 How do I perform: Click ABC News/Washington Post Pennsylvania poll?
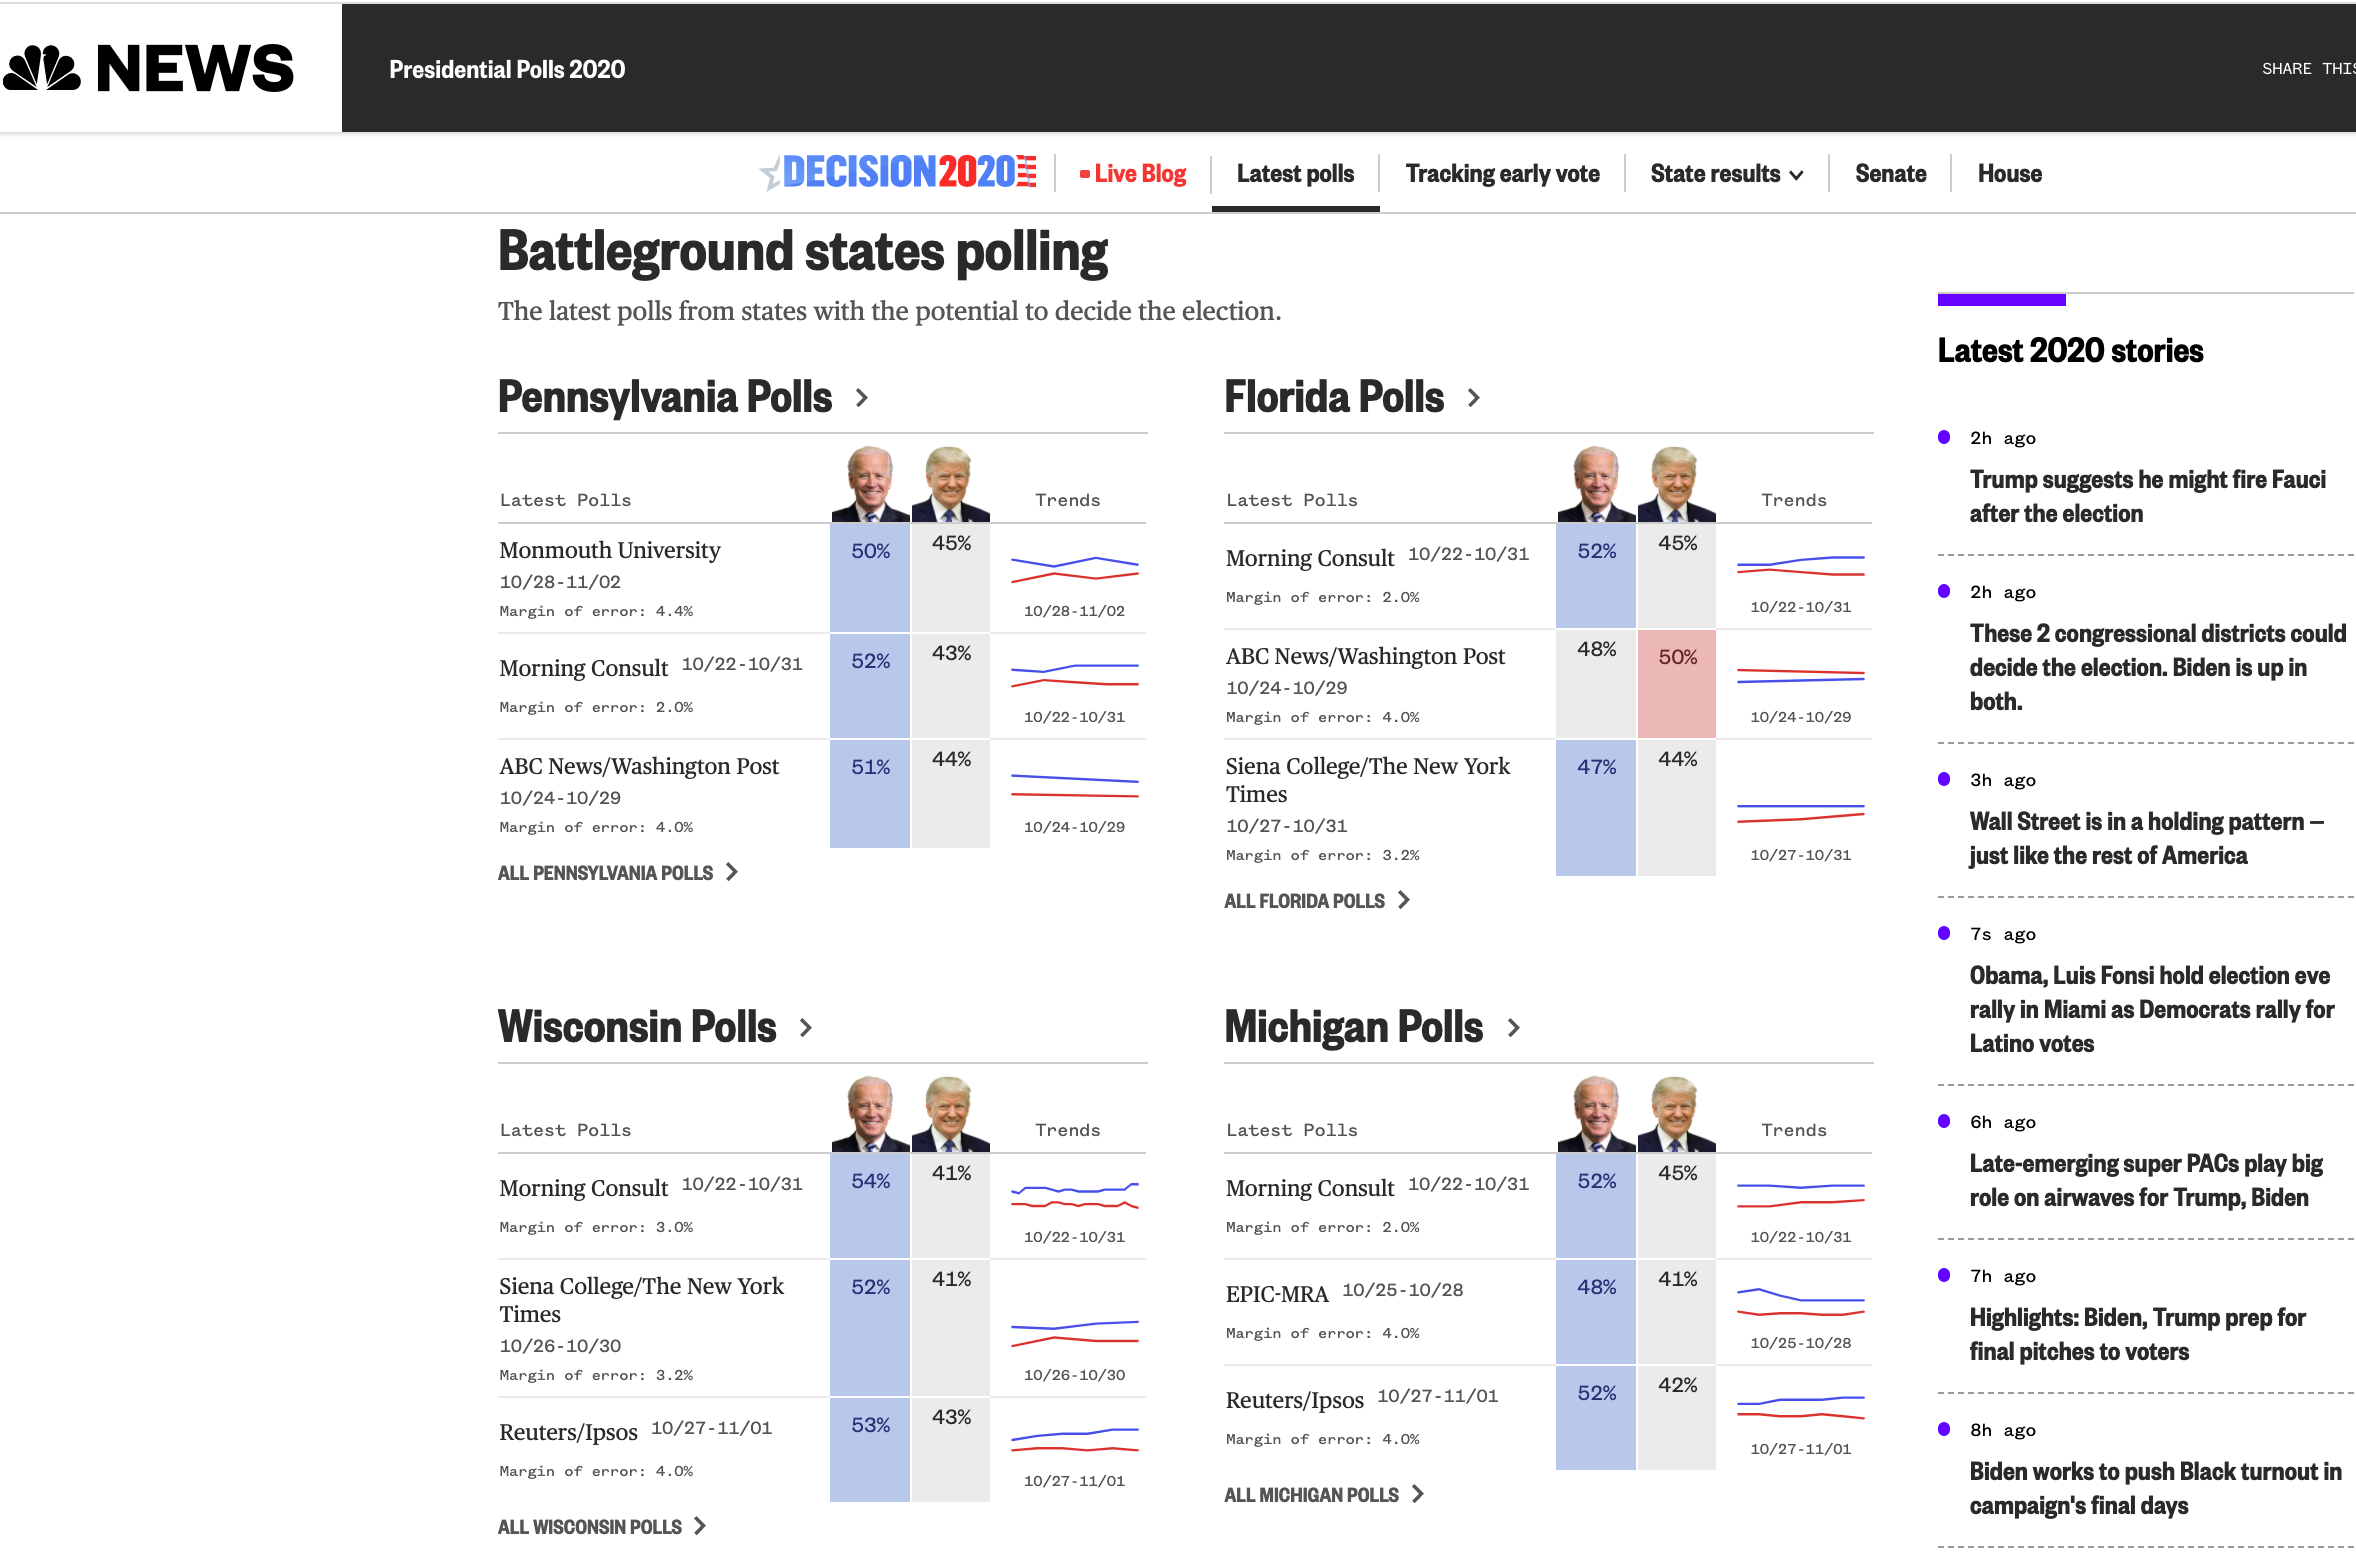pos(638,767)
